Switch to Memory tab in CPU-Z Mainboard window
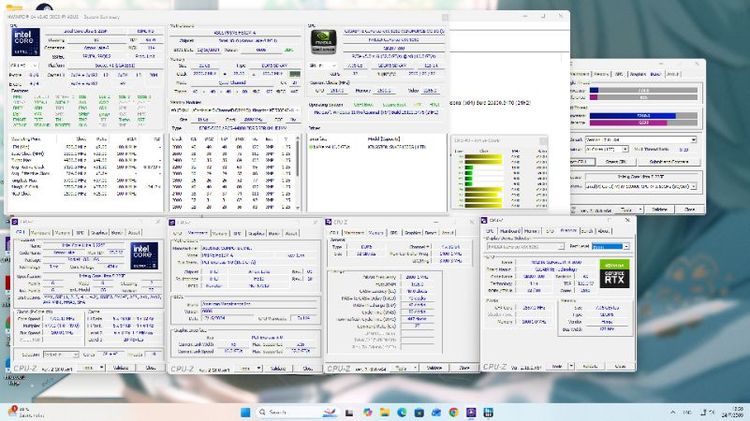750x421 pixels. pos(220,233)
